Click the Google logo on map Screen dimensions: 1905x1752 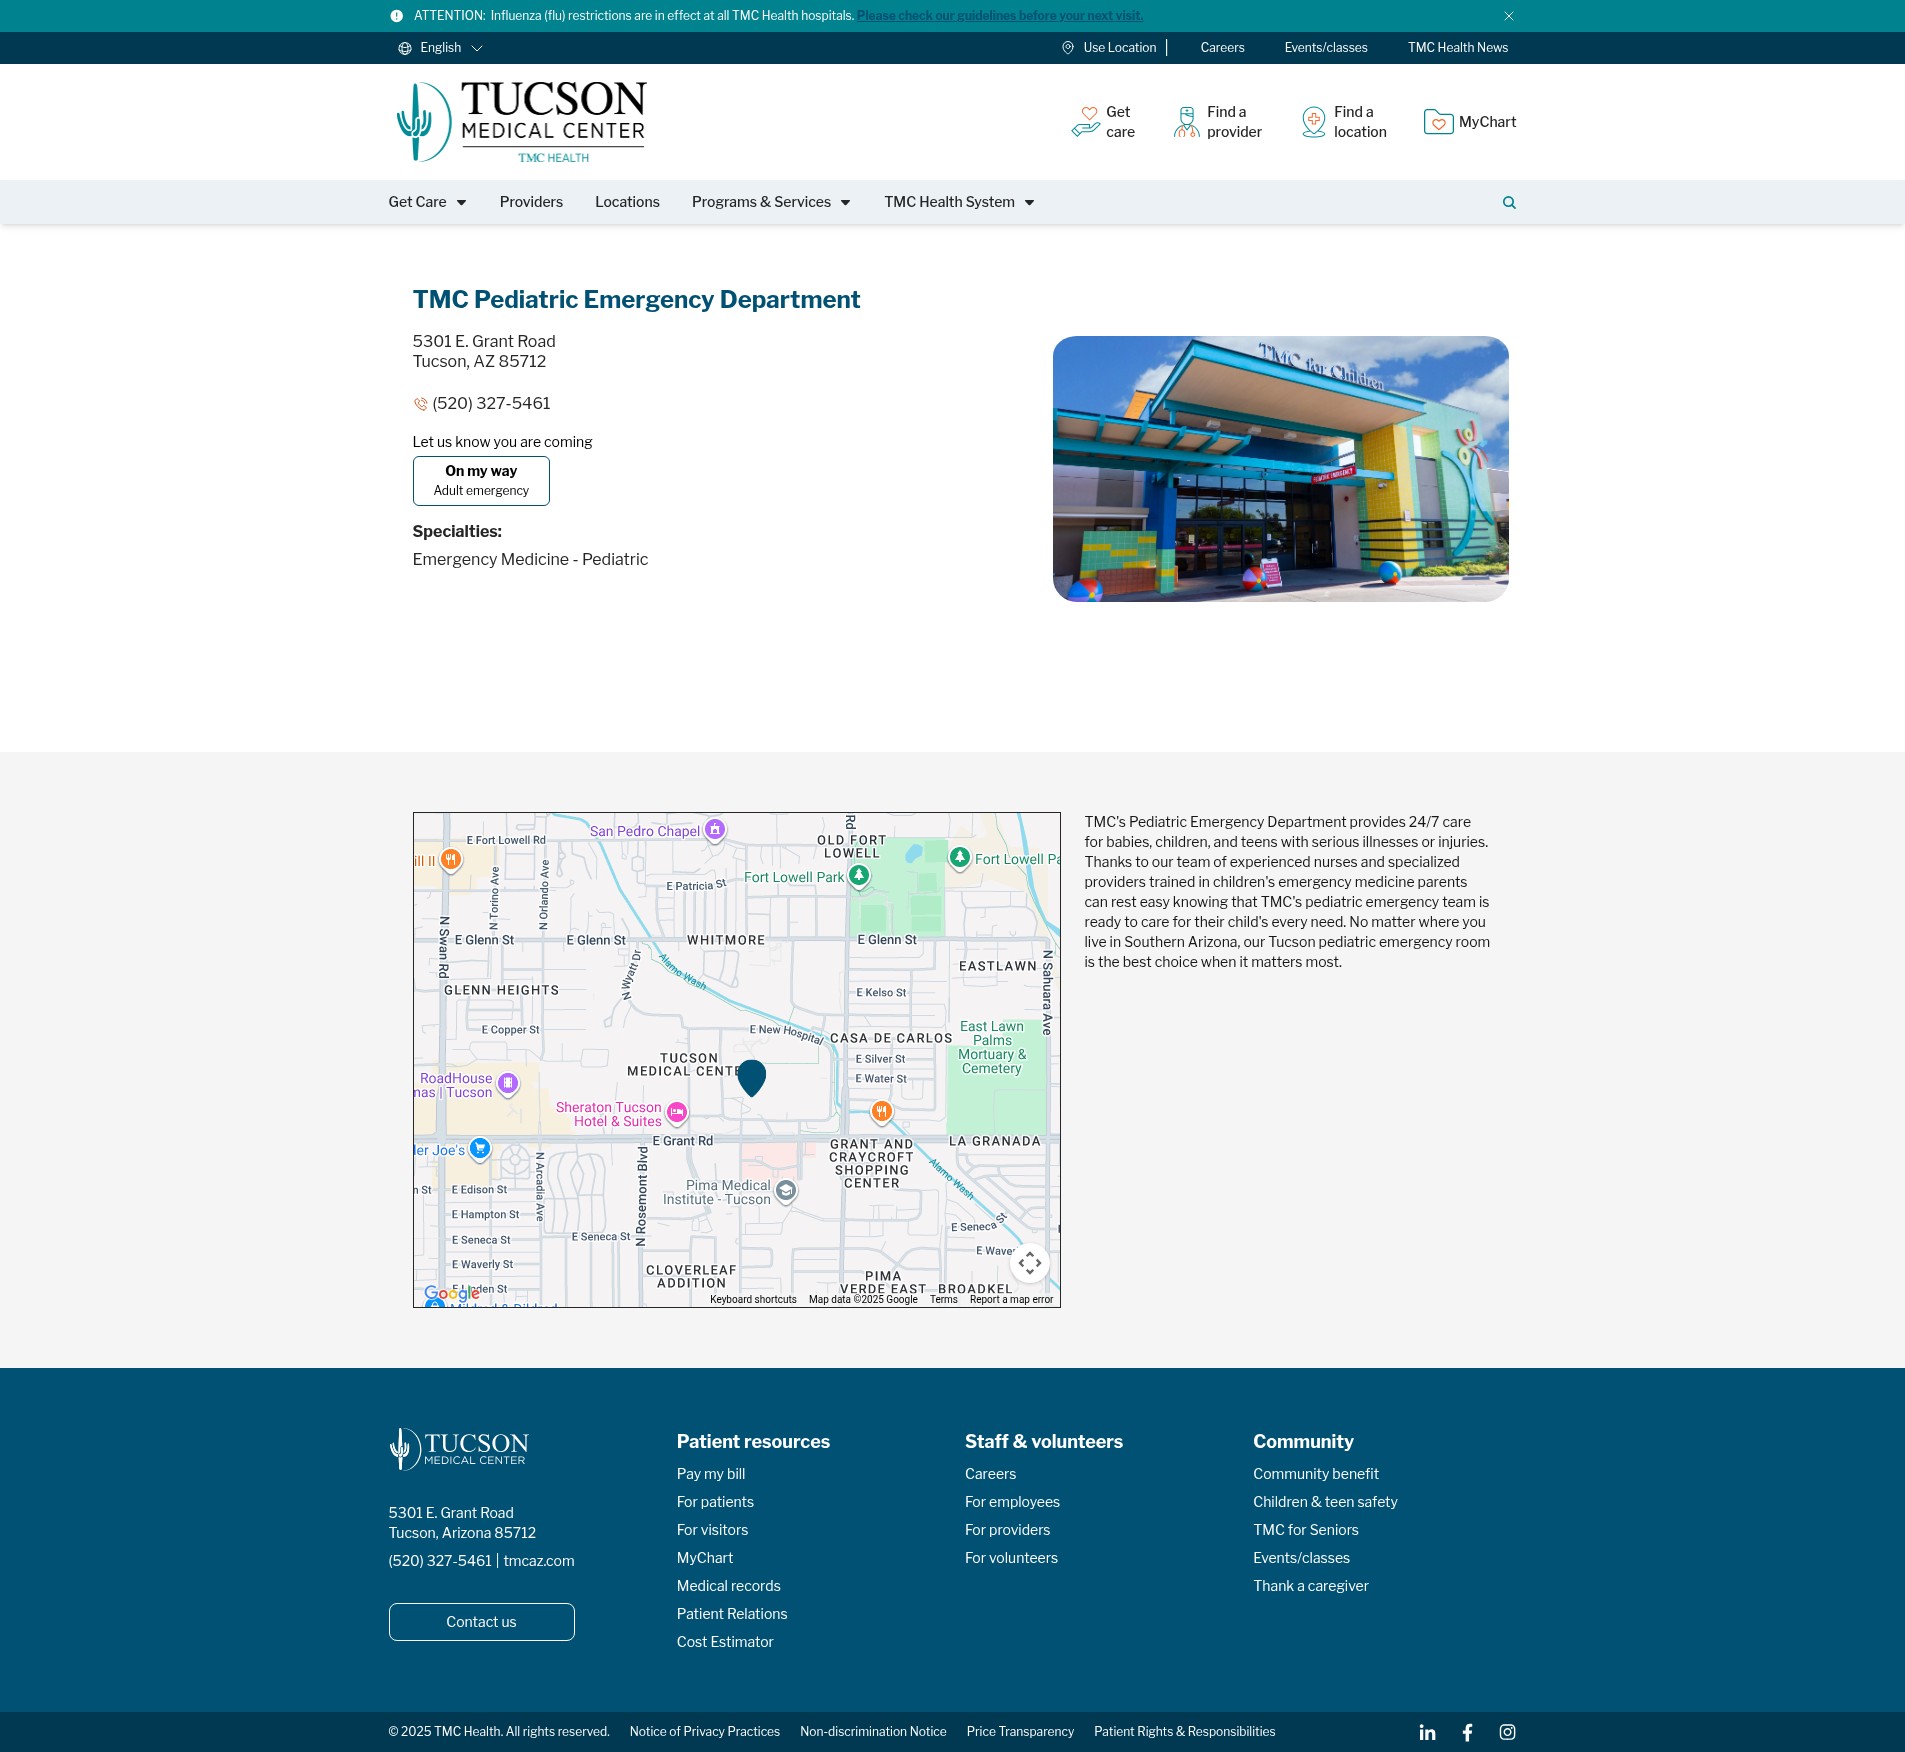tap(451, 1293)
